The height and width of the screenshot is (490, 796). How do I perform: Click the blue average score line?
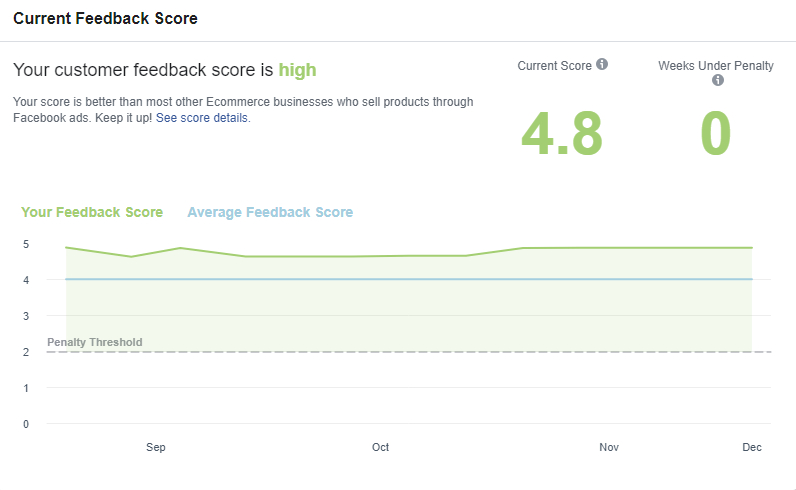pos(400,279)
